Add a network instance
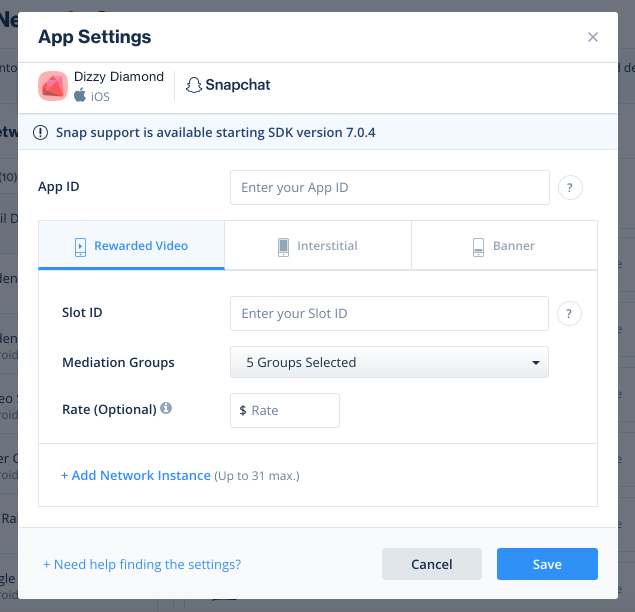 pyautogui.click(x=136, y=475)
